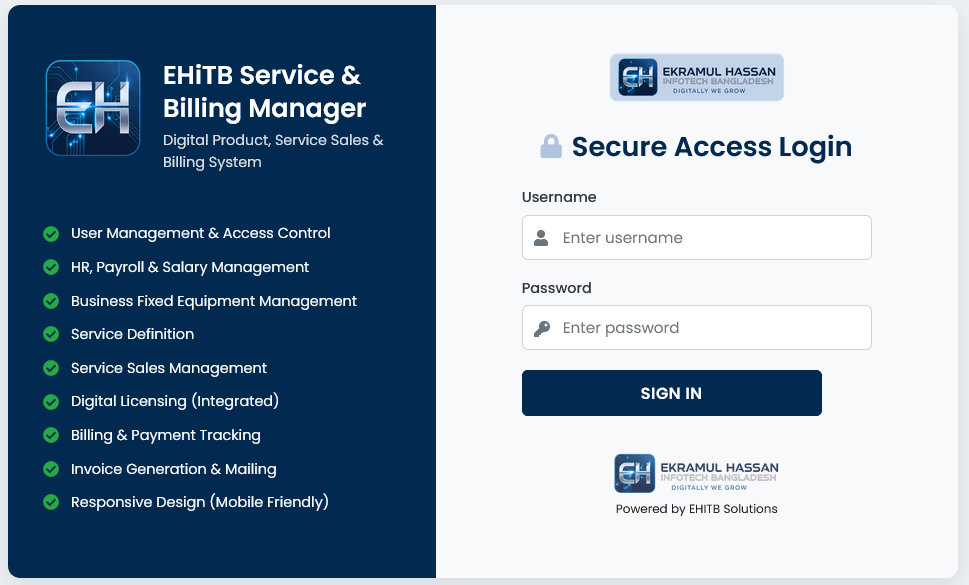Image resolution: width=969 pixels, height=585 pixels.
Task: Click the checkmark next to Billing & Payment Tracking
Action: tap(51, 435)
